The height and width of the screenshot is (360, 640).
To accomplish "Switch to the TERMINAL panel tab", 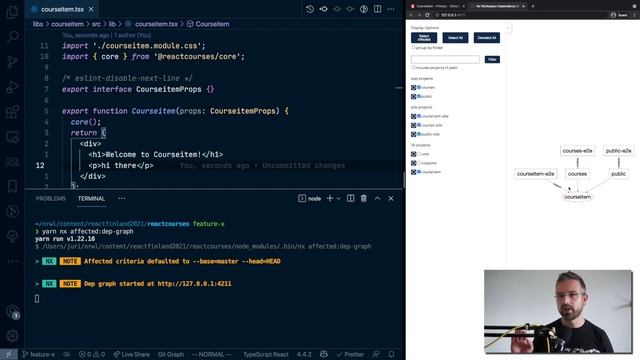I will coord(91,198).
